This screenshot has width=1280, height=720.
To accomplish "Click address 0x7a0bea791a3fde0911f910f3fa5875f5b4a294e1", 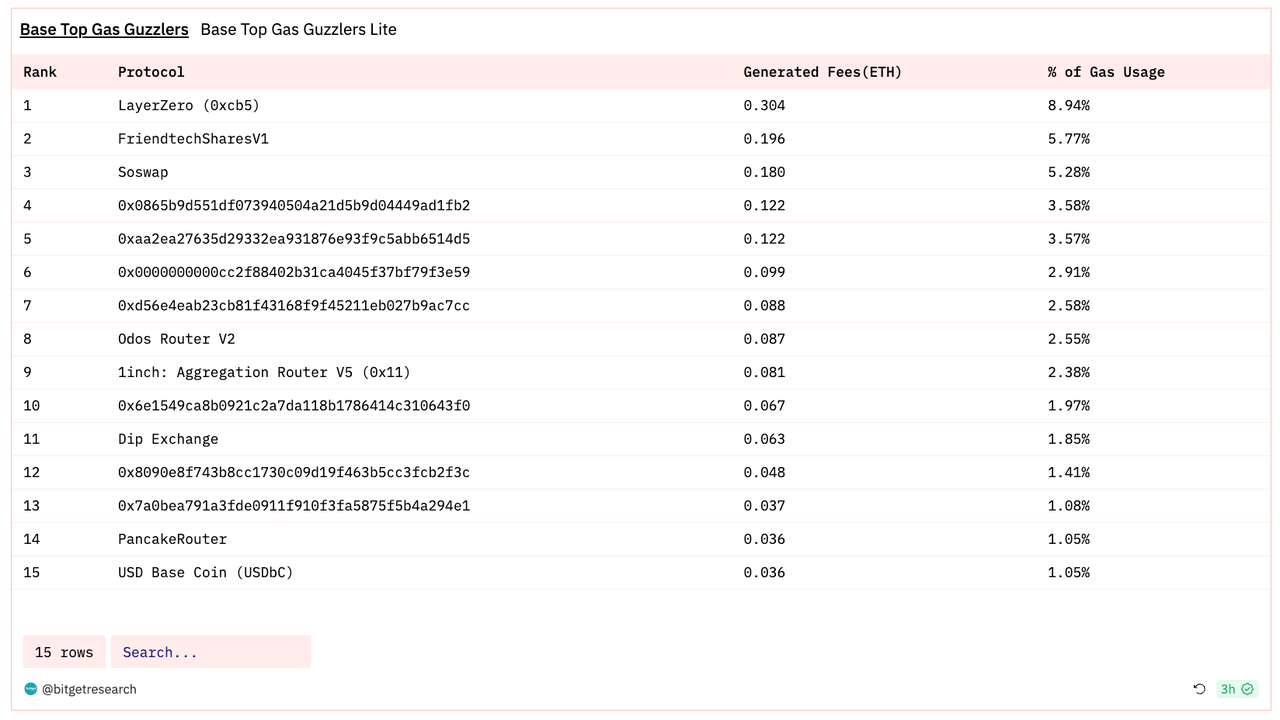I will click(294, 505).
